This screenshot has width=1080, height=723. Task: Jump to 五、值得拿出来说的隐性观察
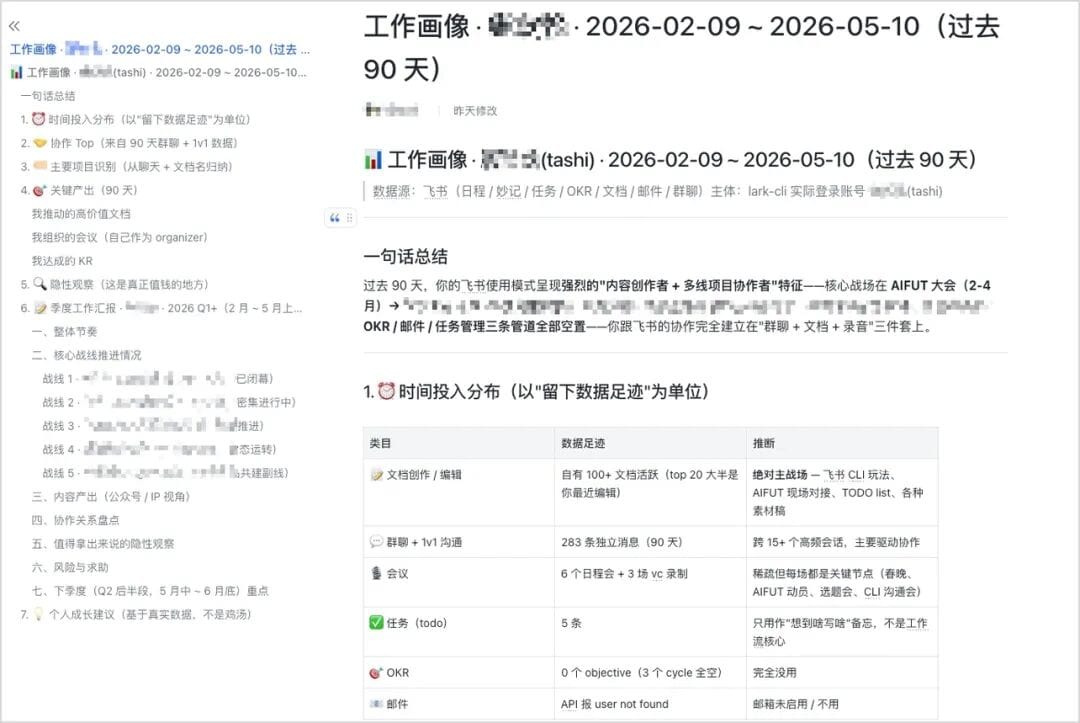(103, 544)
